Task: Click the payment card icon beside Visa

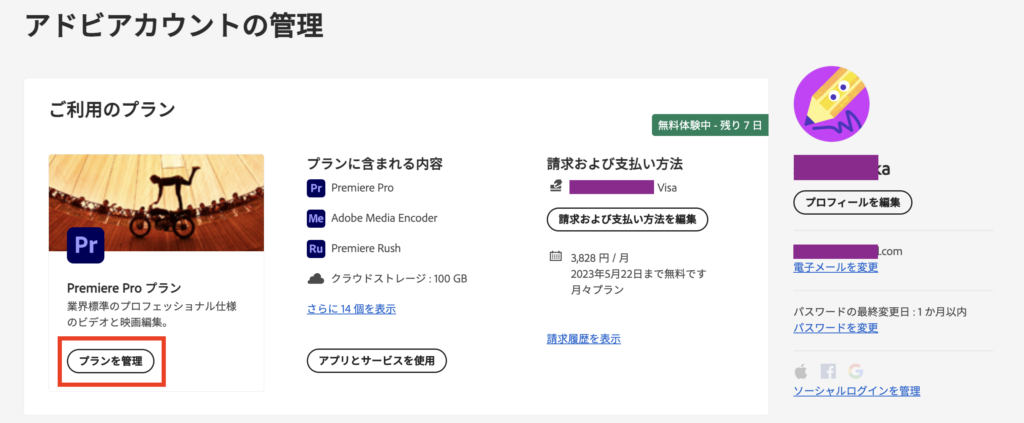Action: click(555, 188)
